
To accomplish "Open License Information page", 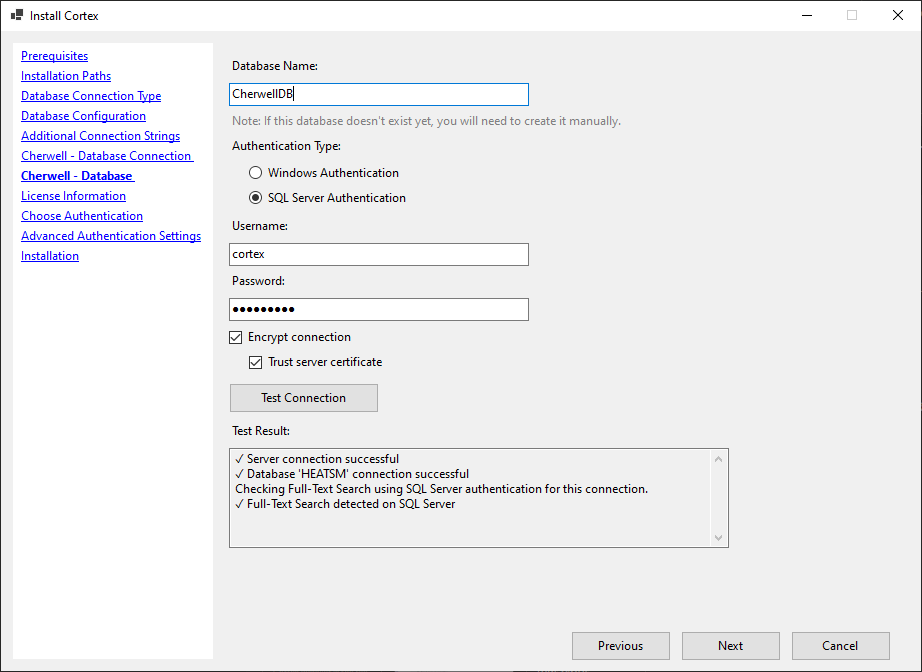I will tap(73, 195).
